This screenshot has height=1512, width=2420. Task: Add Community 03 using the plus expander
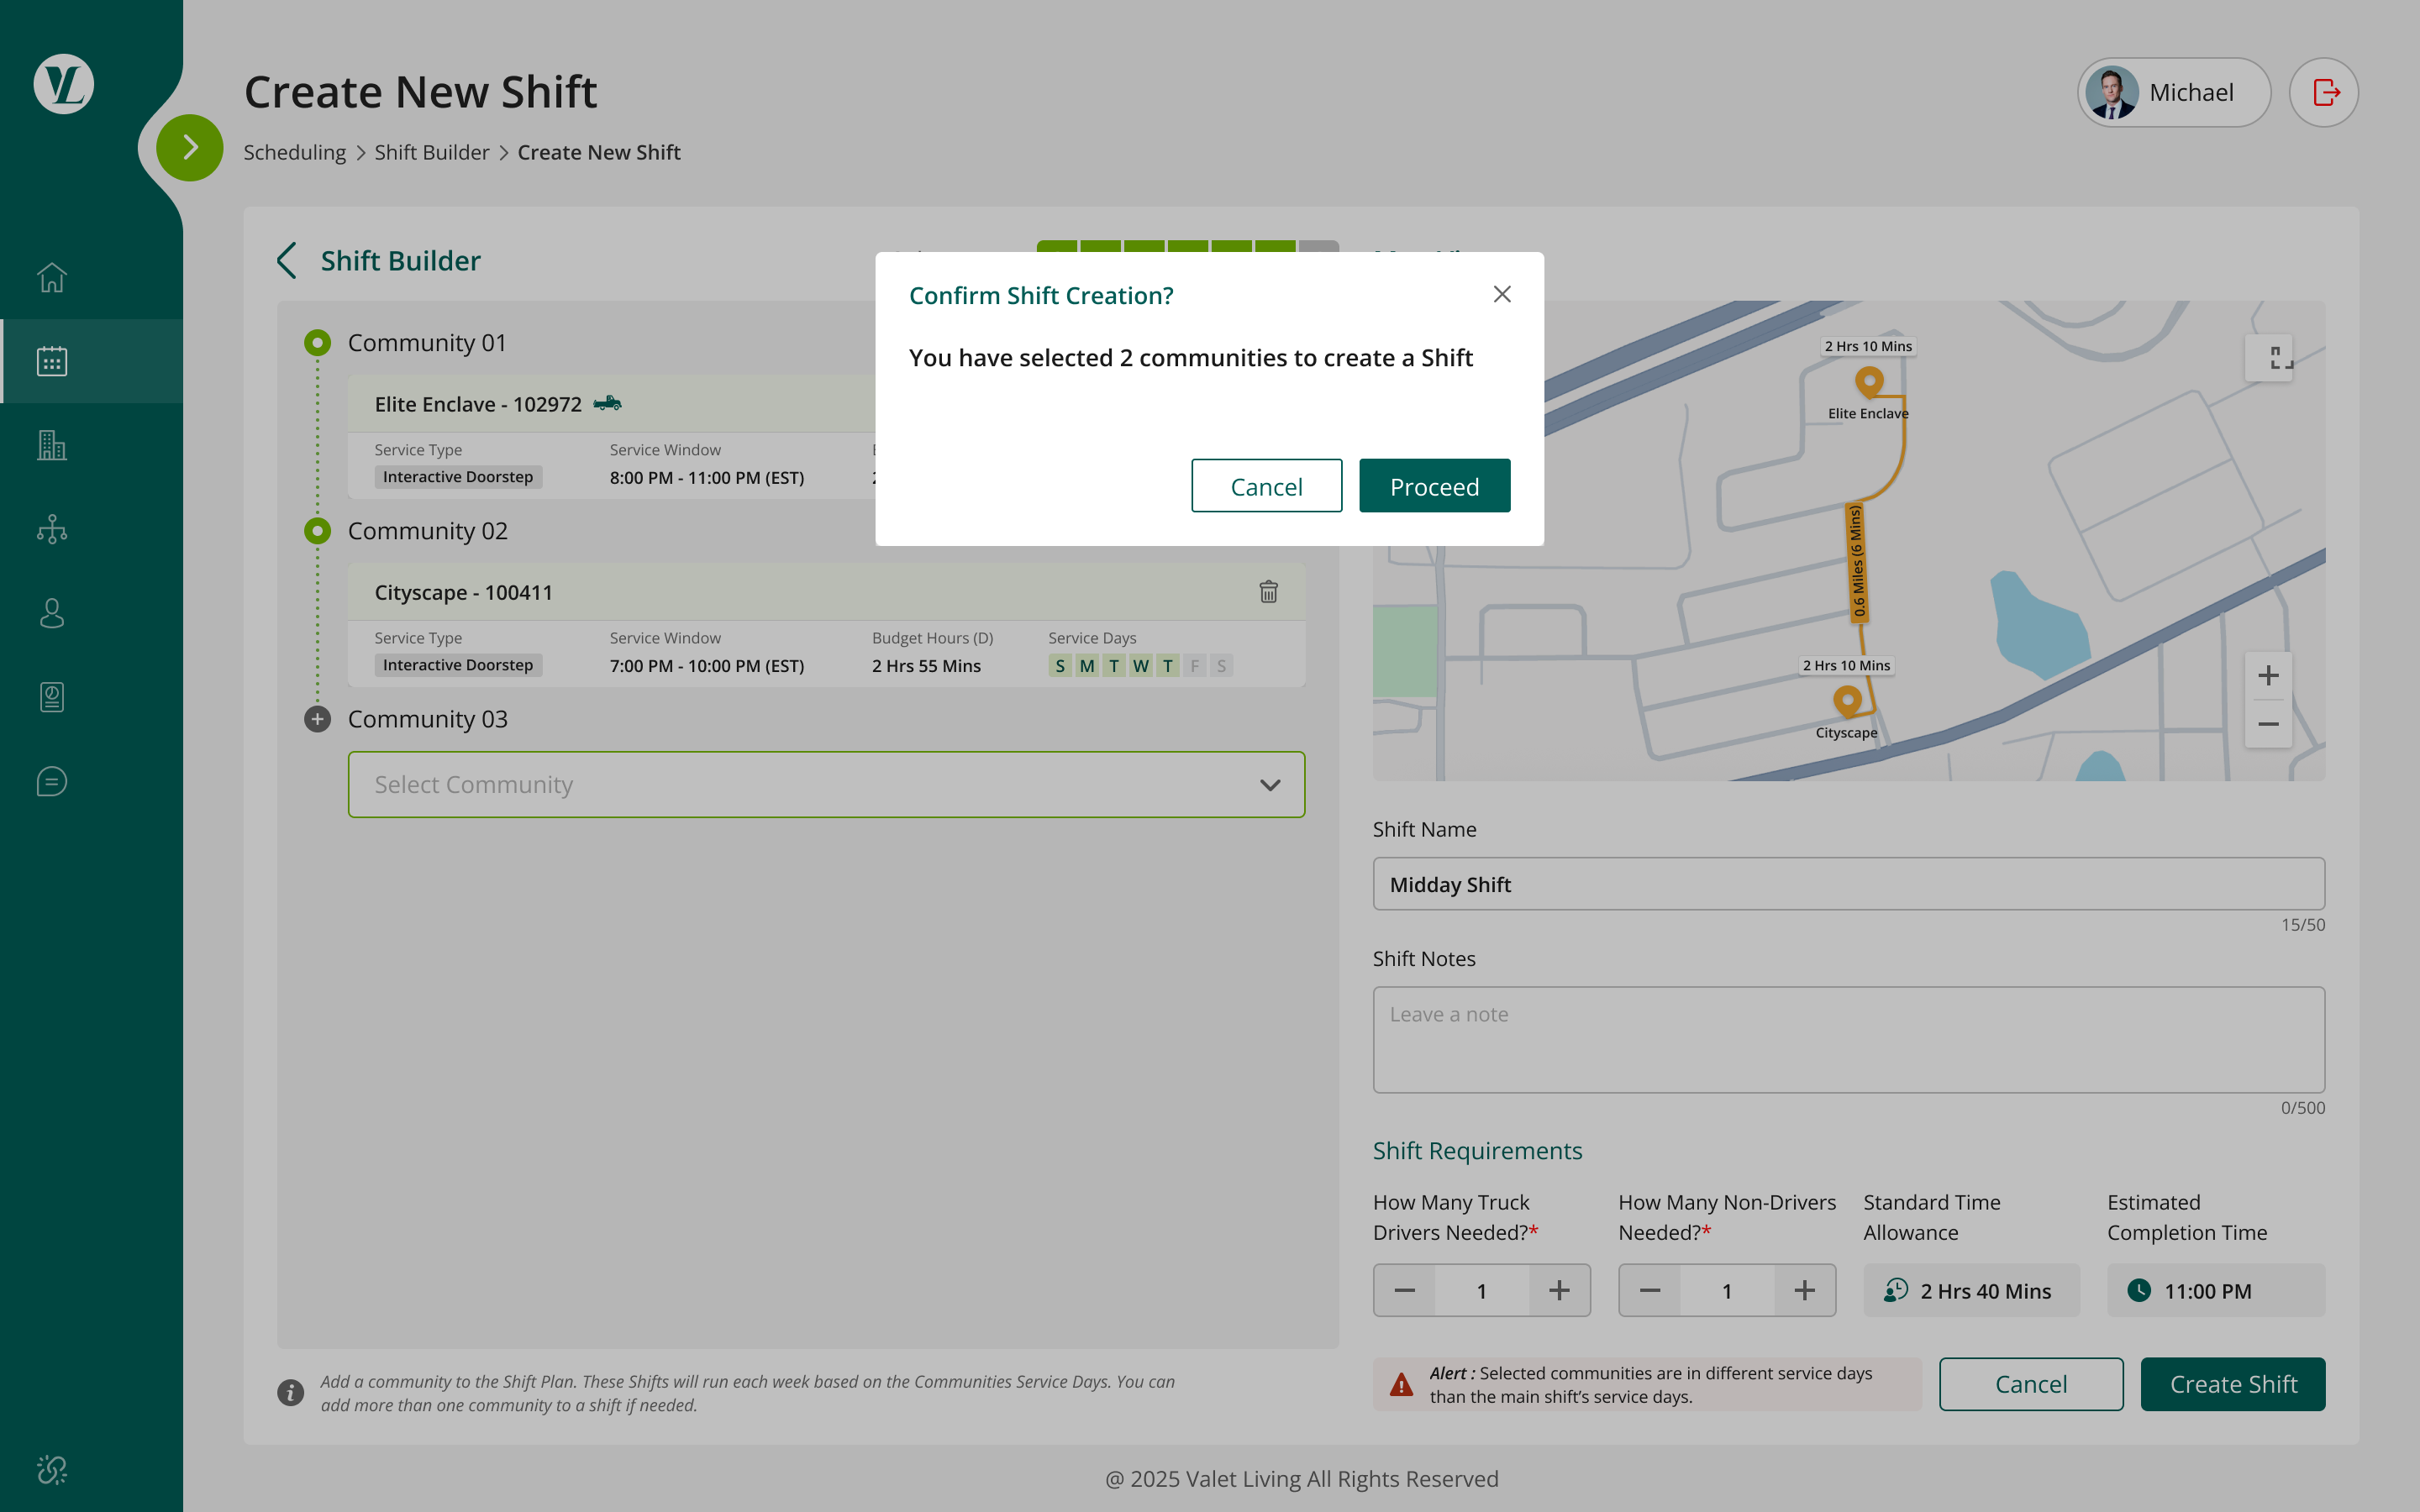point(317,719)
